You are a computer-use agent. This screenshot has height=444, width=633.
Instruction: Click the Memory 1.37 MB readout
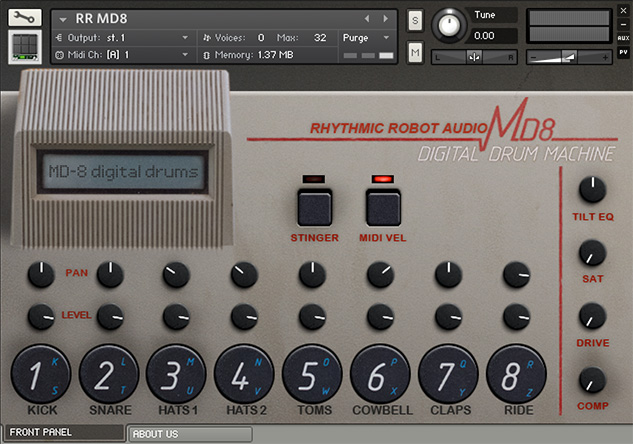tap(249, 54)
